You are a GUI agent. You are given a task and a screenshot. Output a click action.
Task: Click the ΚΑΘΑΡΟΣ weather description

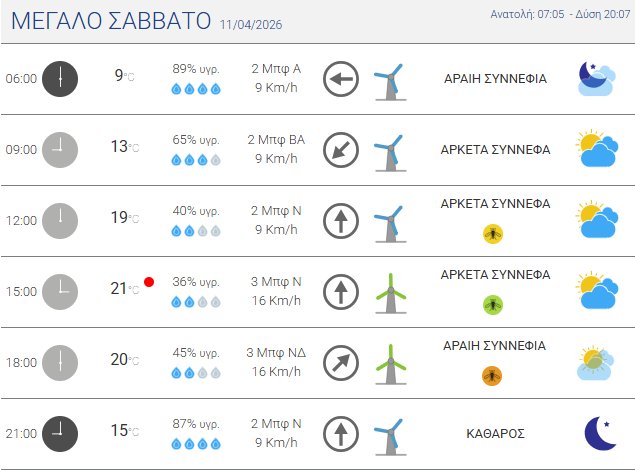[x=495, y=434]
